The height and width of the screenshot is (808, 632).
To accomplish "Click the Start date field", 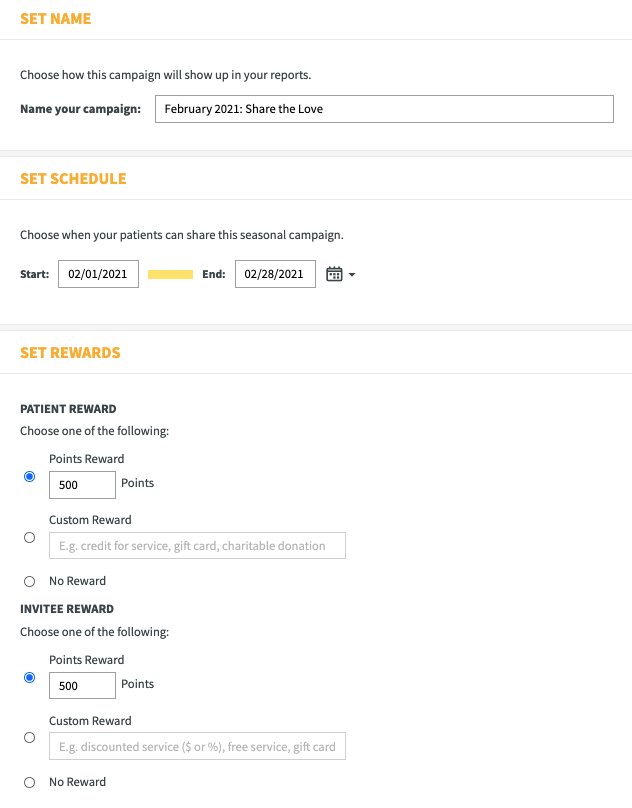I will tap(98, 274).
